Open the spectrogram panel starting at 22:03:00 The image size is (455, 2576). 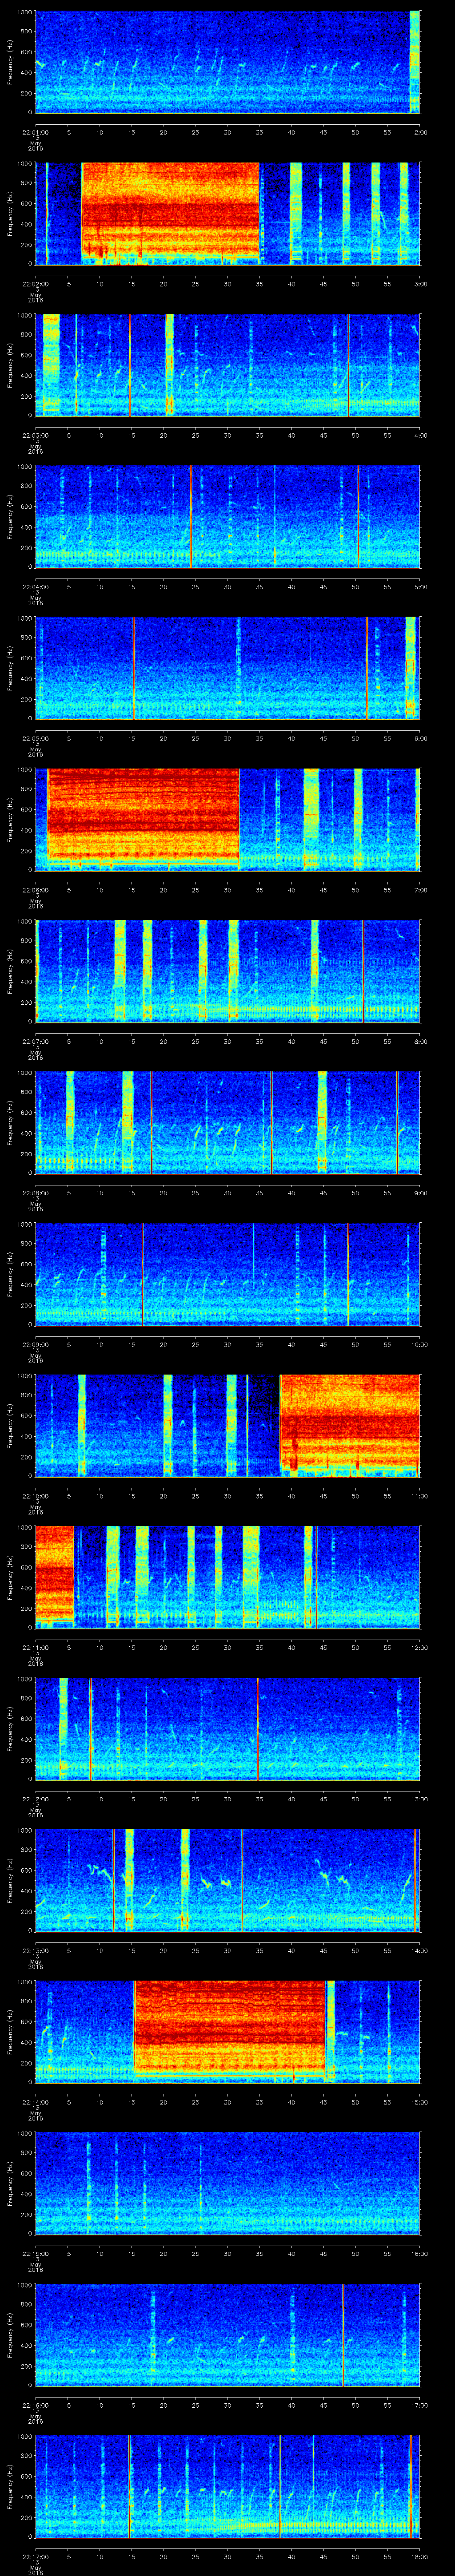click(x=227, y=365)
